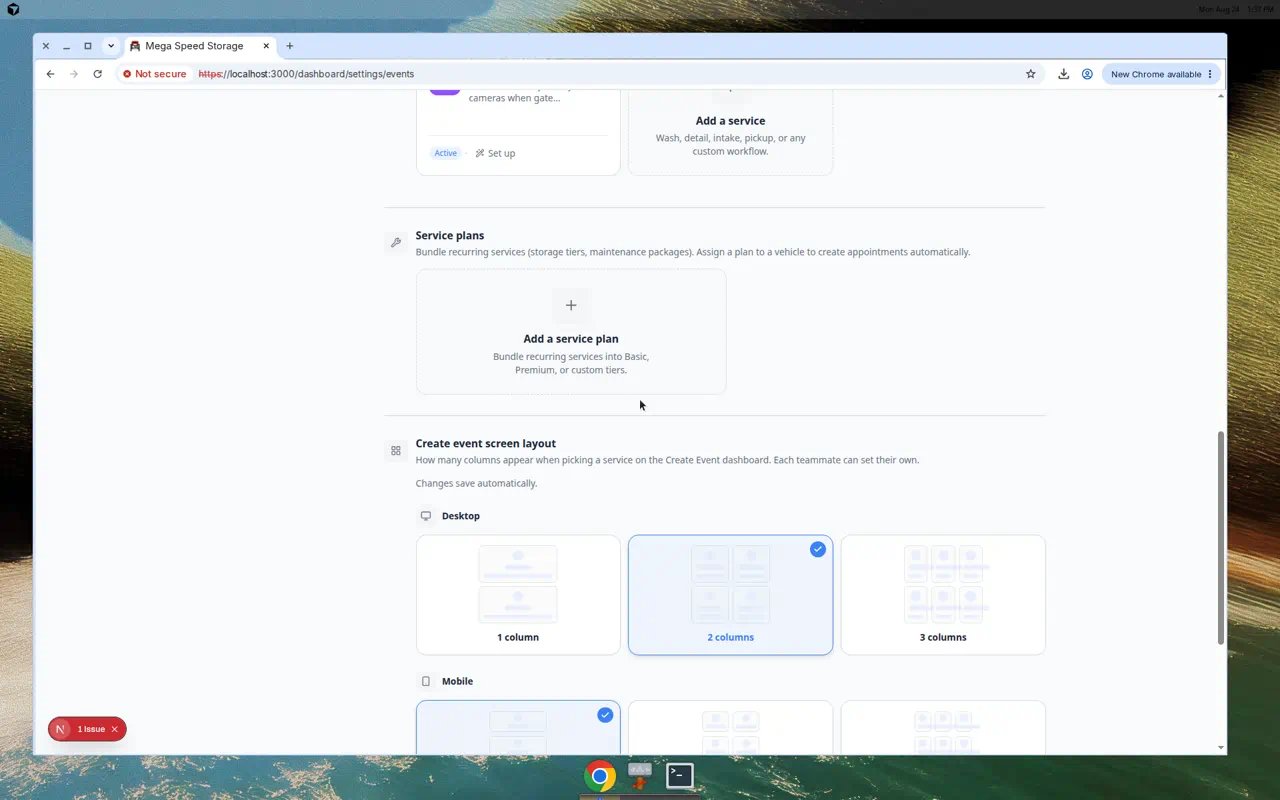Click the Active status badge
Screen dimensions: 1280x800
(445, 153)
